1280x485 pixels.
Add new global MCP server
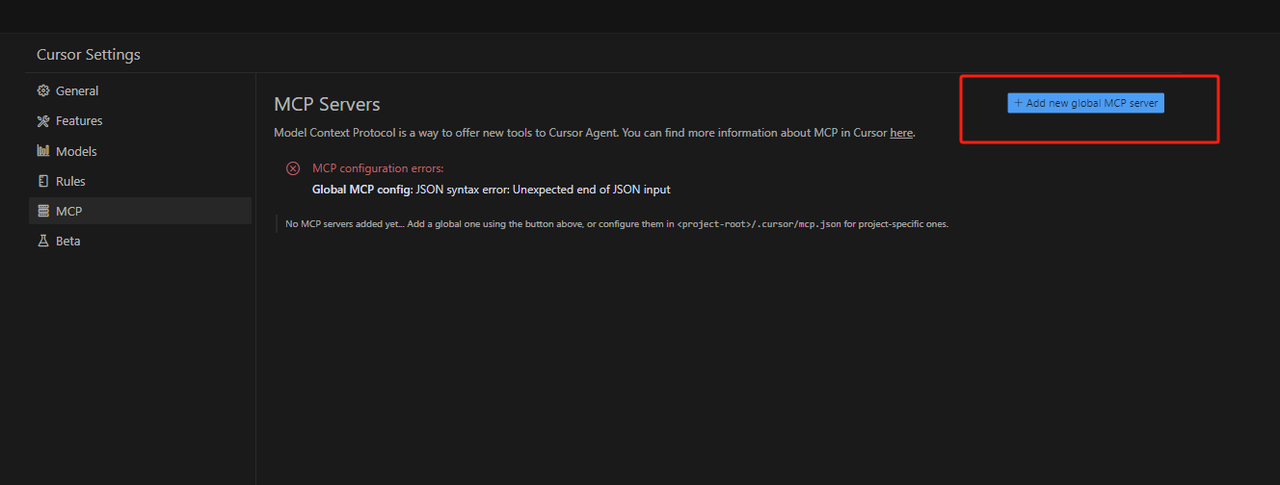point(1085,103)
